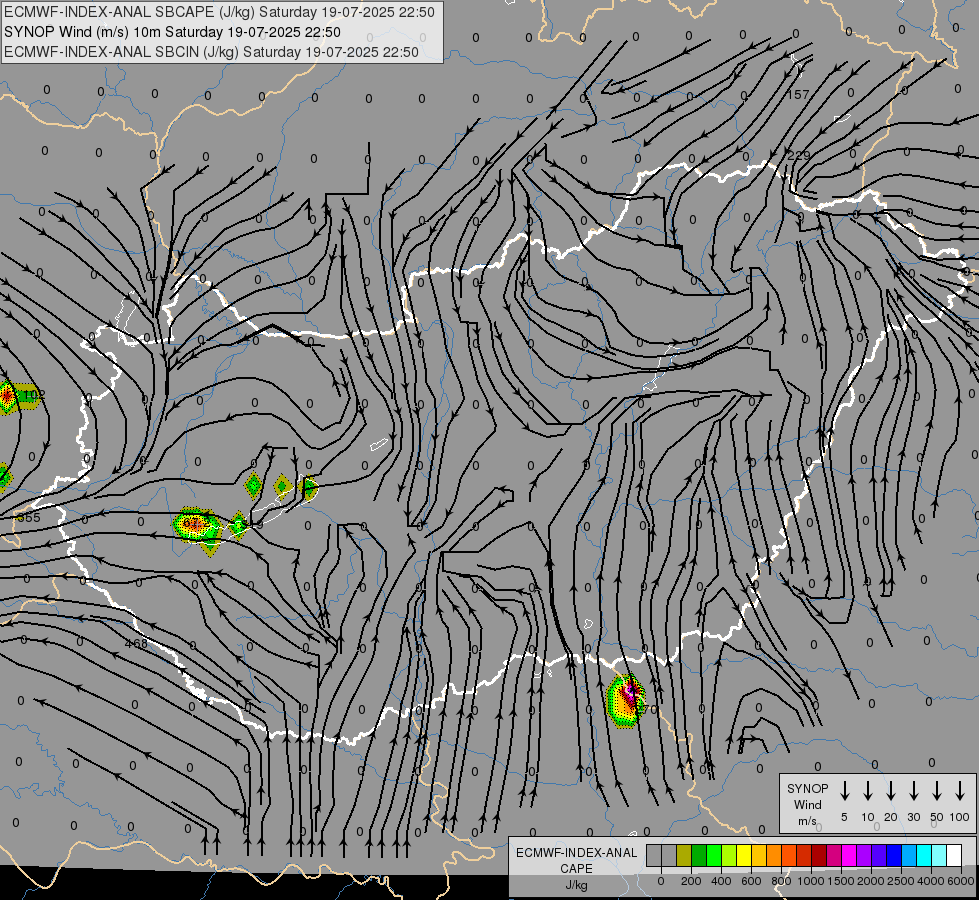The width and height of the screenshot is (979, 900).
Task: Pick the gray swatch right of the 0 tick
Action: pos(669,855)
